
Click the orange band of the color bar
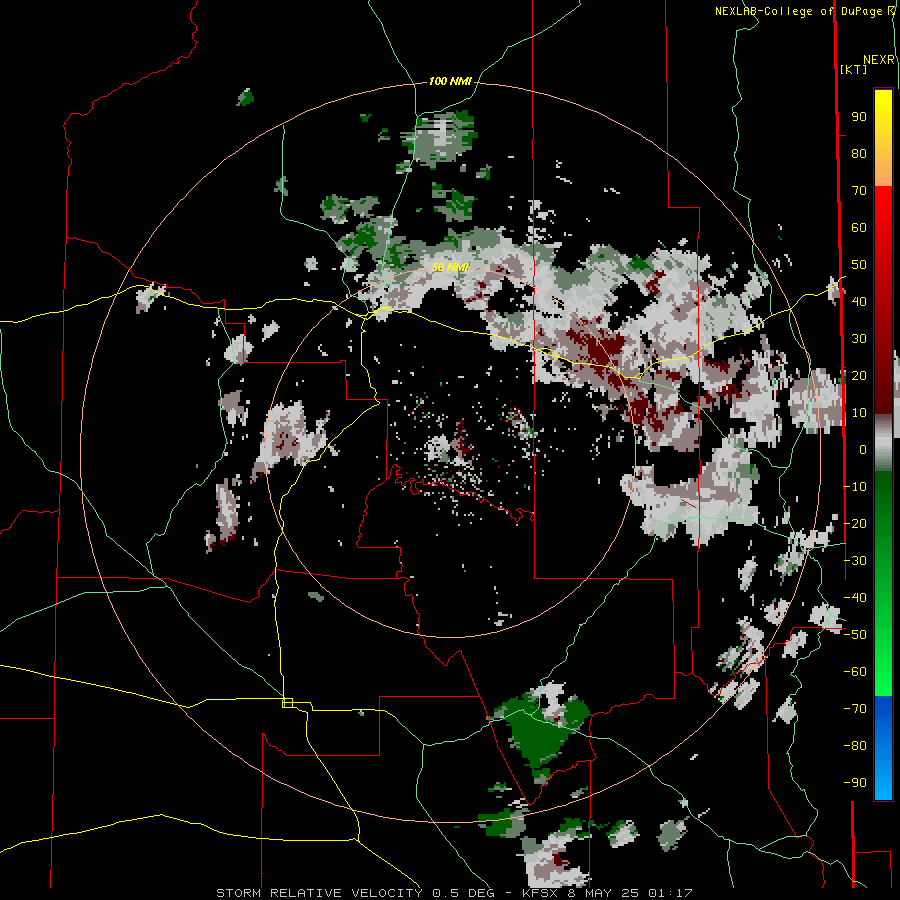click(x=883, y=169)
